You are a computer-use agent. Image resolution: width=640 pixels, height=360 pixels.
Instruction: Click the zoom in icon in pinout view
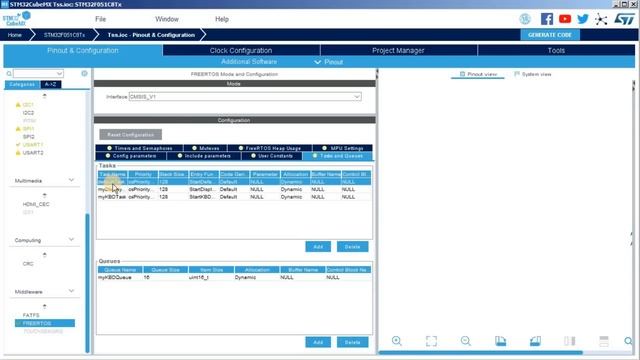tap(397, 341)
